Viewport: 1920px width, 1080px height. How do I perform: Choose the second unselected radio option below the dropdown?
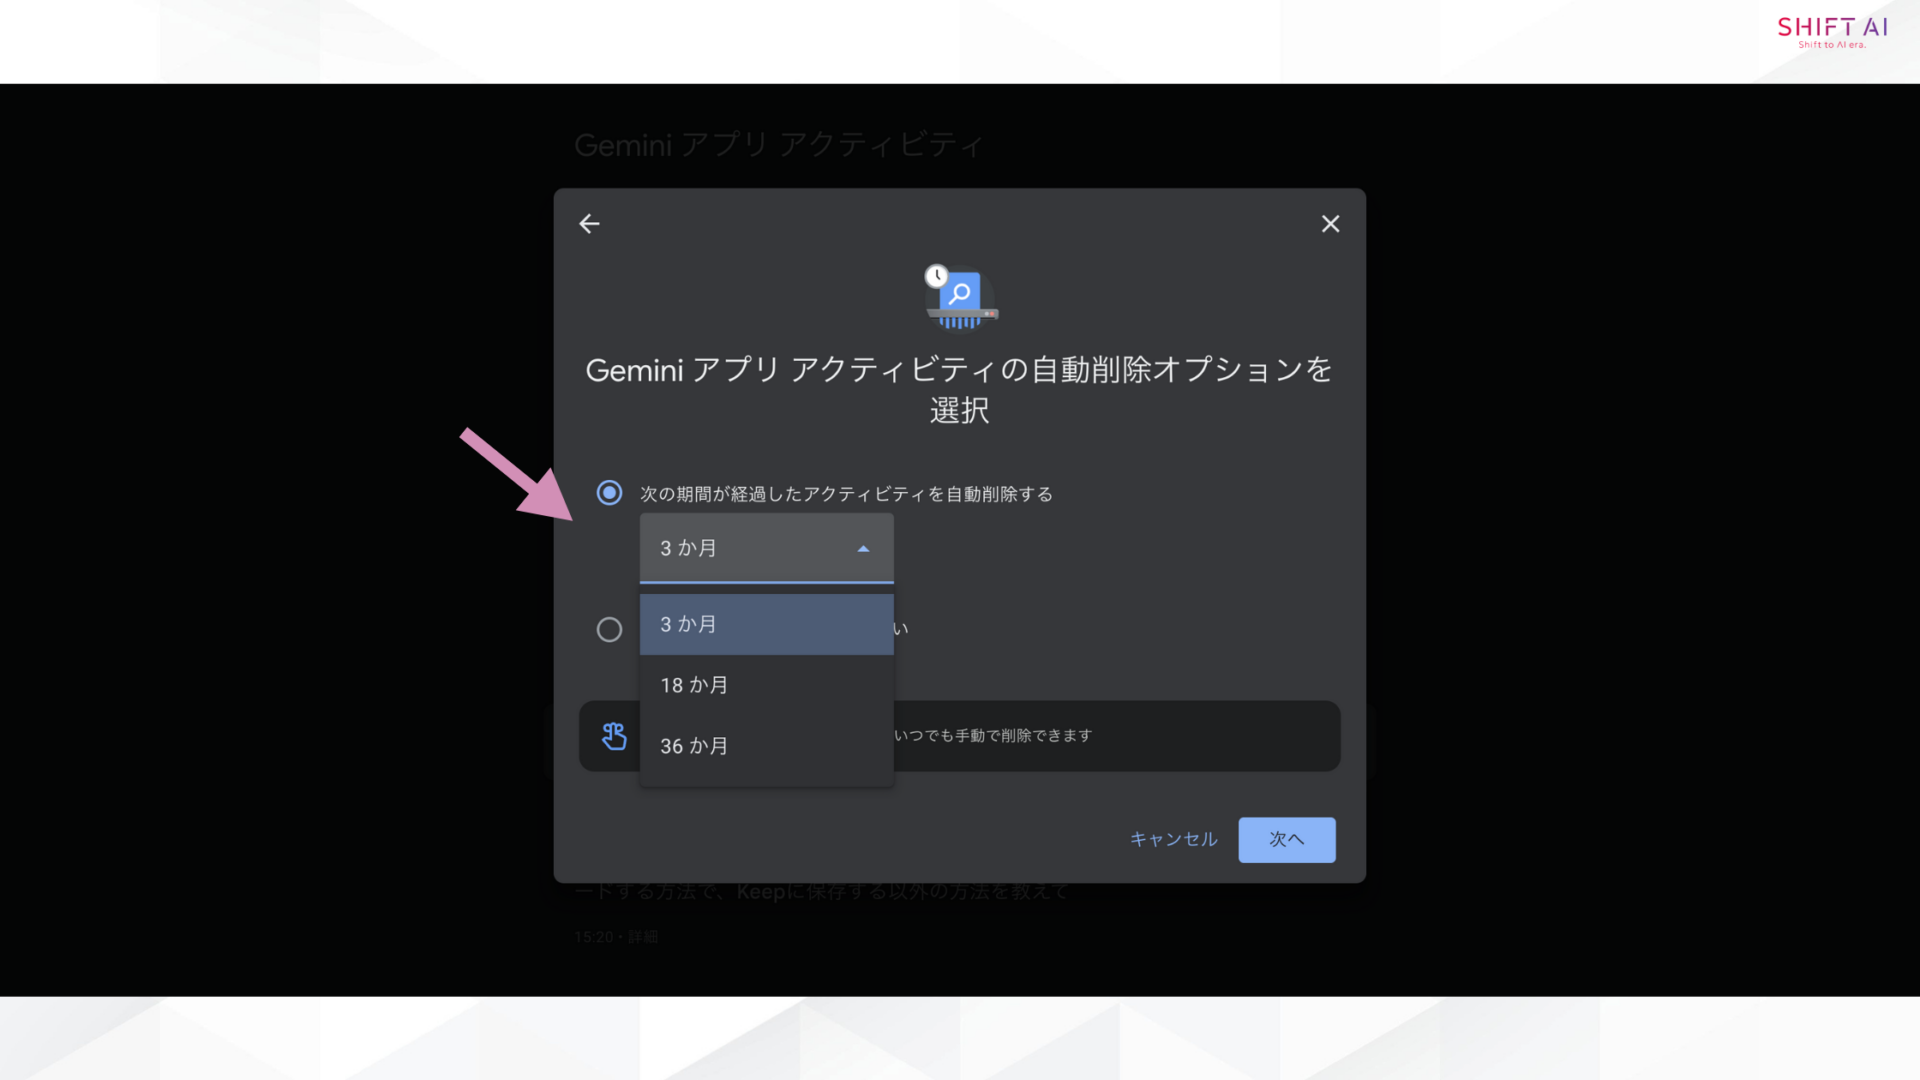(609, 629)
